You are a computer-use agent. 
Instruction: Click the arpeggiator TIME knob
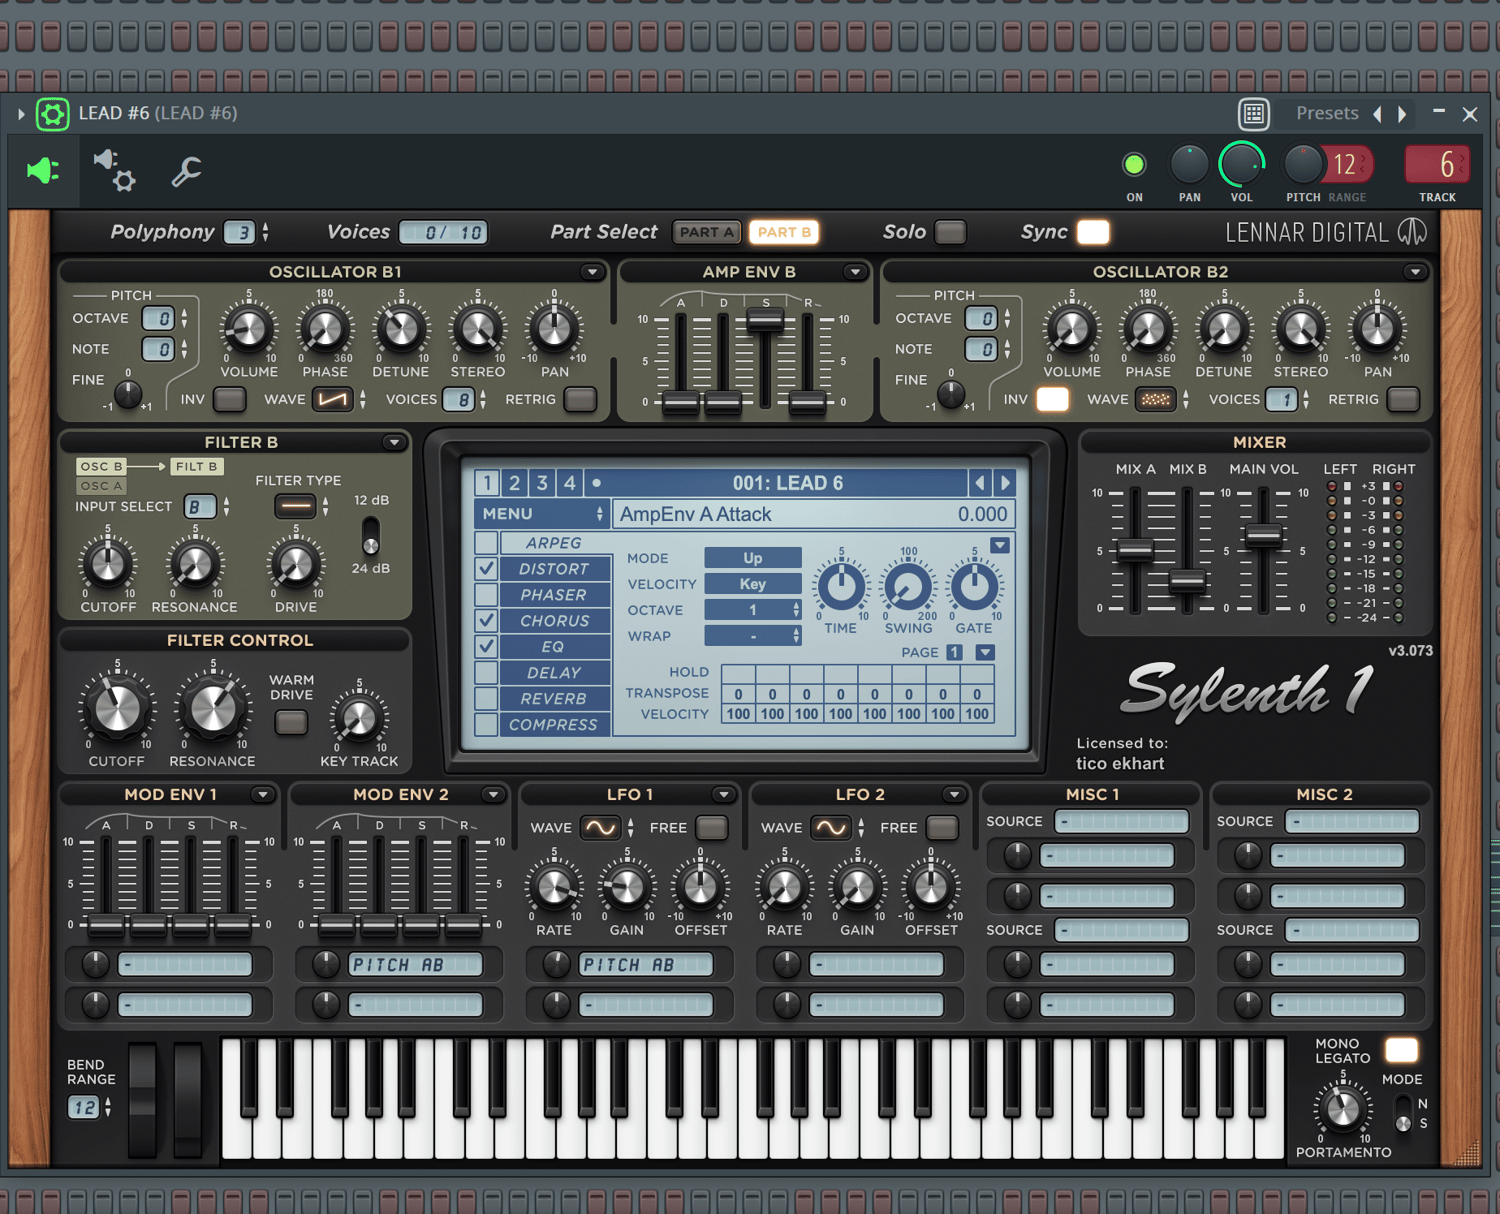[841, 587]
